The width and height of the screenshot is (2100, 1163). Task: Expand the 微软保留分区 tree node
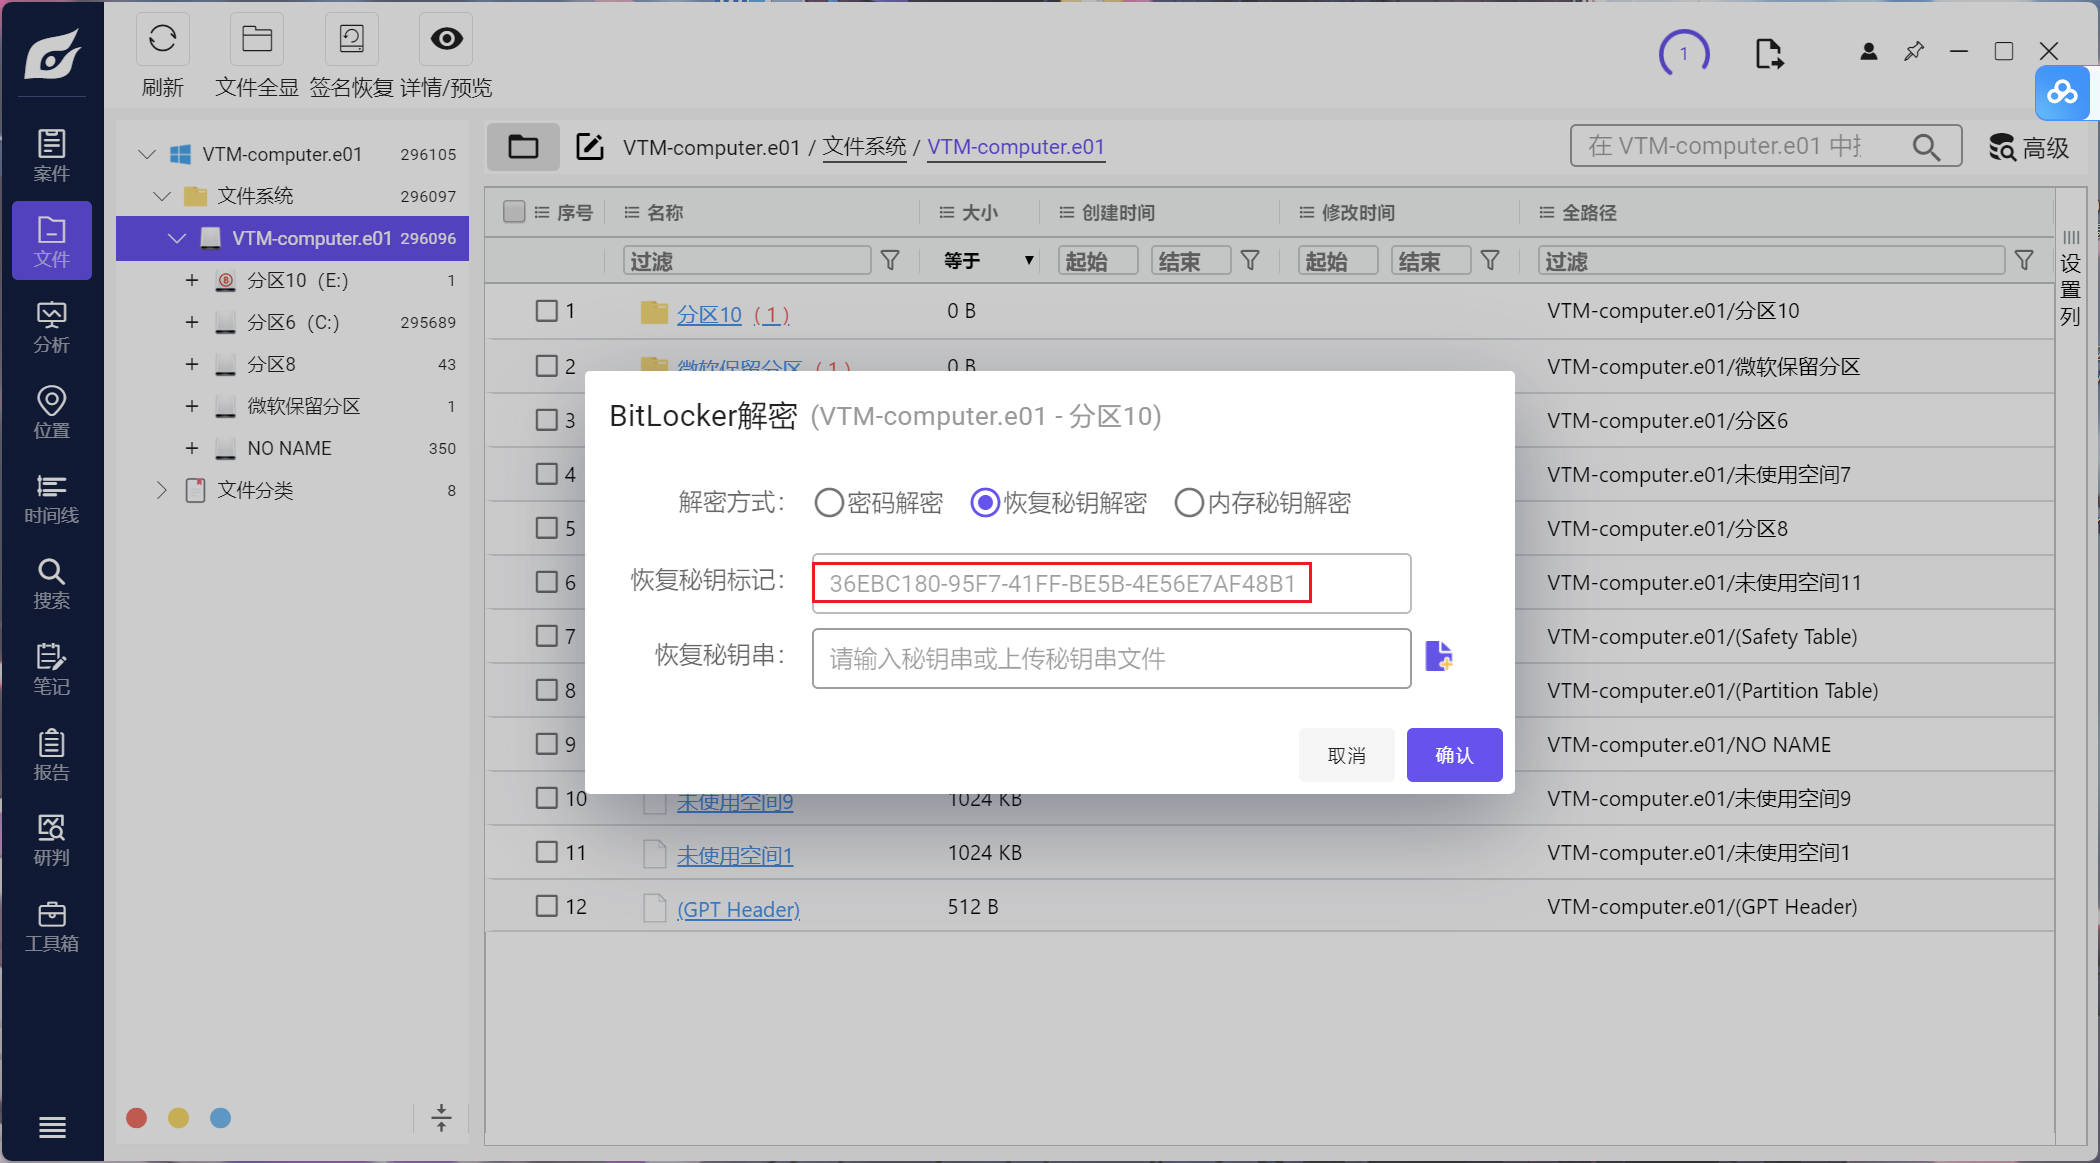tap(191, 406)
